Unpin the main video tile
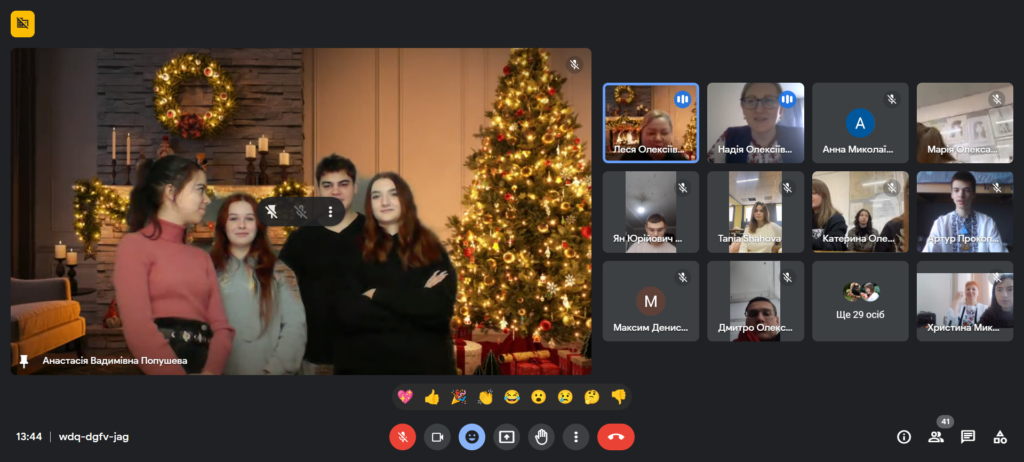The height and width of the screenshot is (462, 1024). click(272, 212)
